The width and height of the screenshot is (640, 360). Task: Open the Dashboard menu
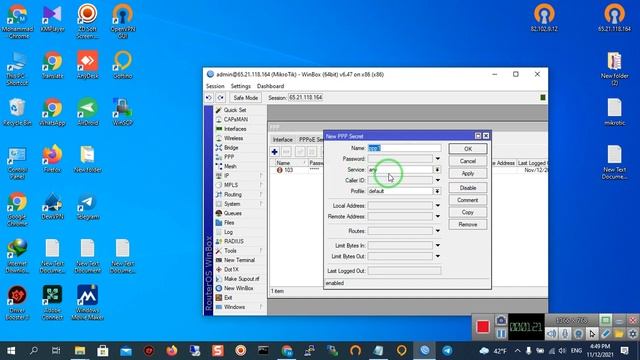[x=270, y=86]
